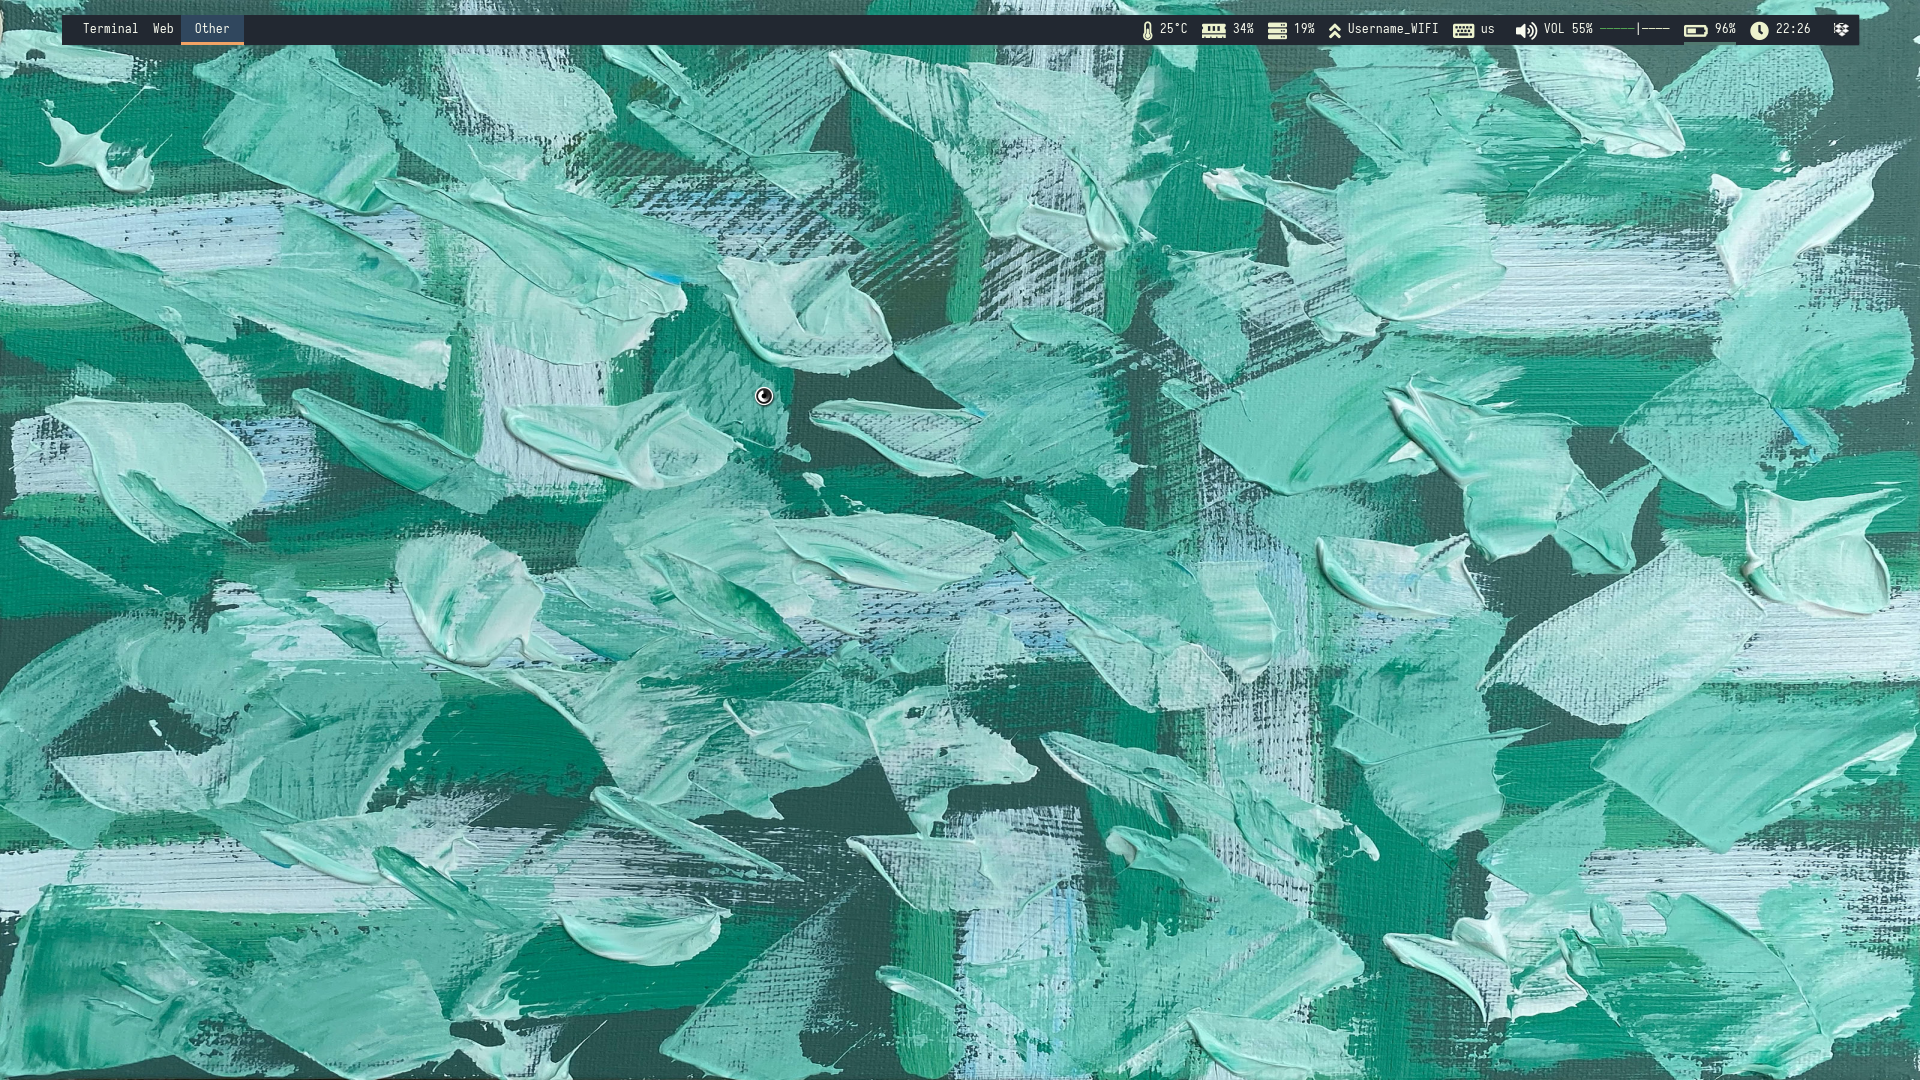Click the Username_WIFI network label
Image resolution: width=1920 pixels, height=1080 pixels.
pyautogui.click(x=1392, y=29)
